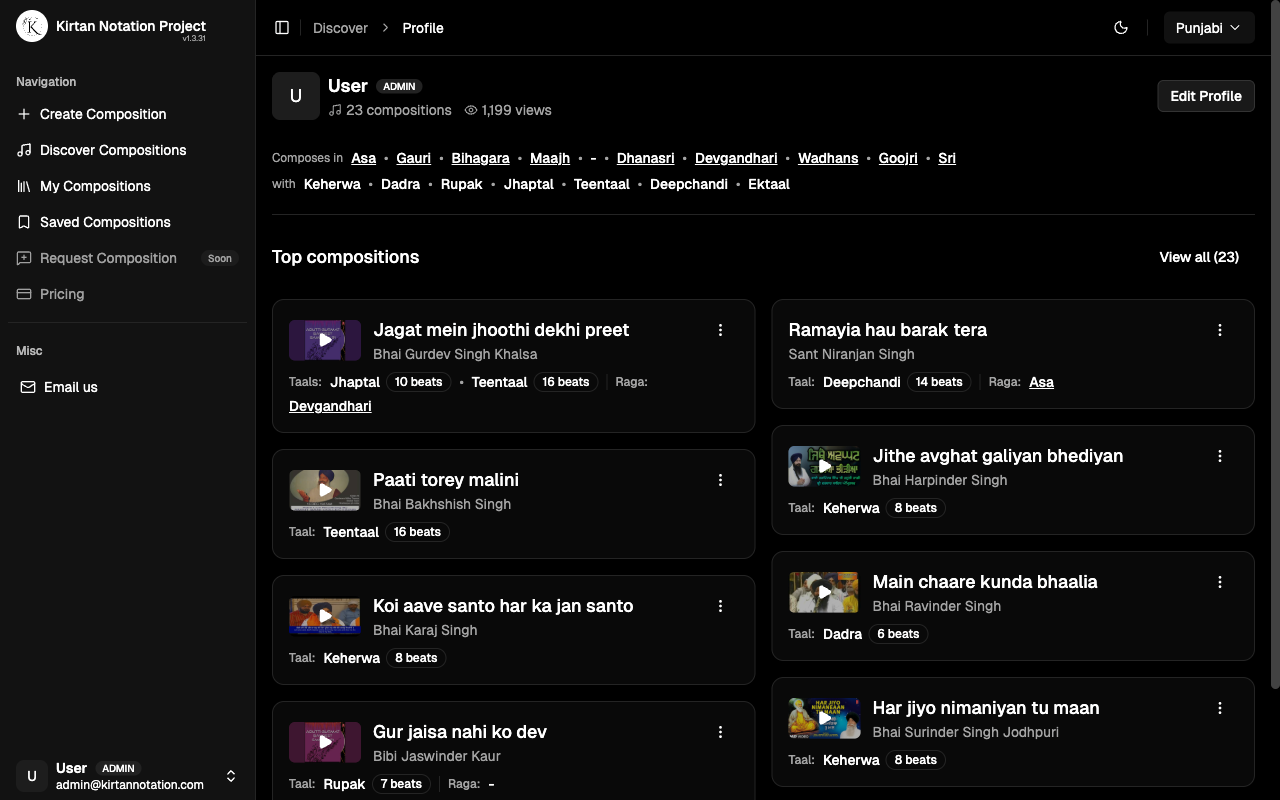Click the Edit Profile button
Image resolution: width=1280 pixels, height=800 pixels.
pos(1206,96)
